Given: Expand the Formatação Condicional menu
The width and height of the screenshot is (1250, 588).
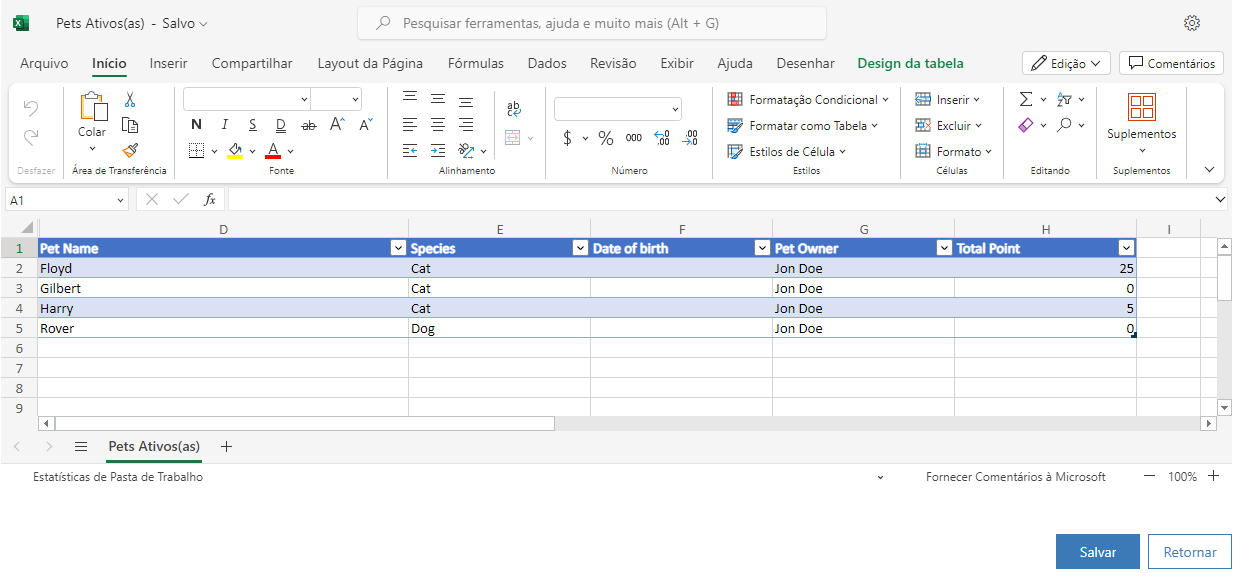Looking at the screenshot, I should point(807,99).
